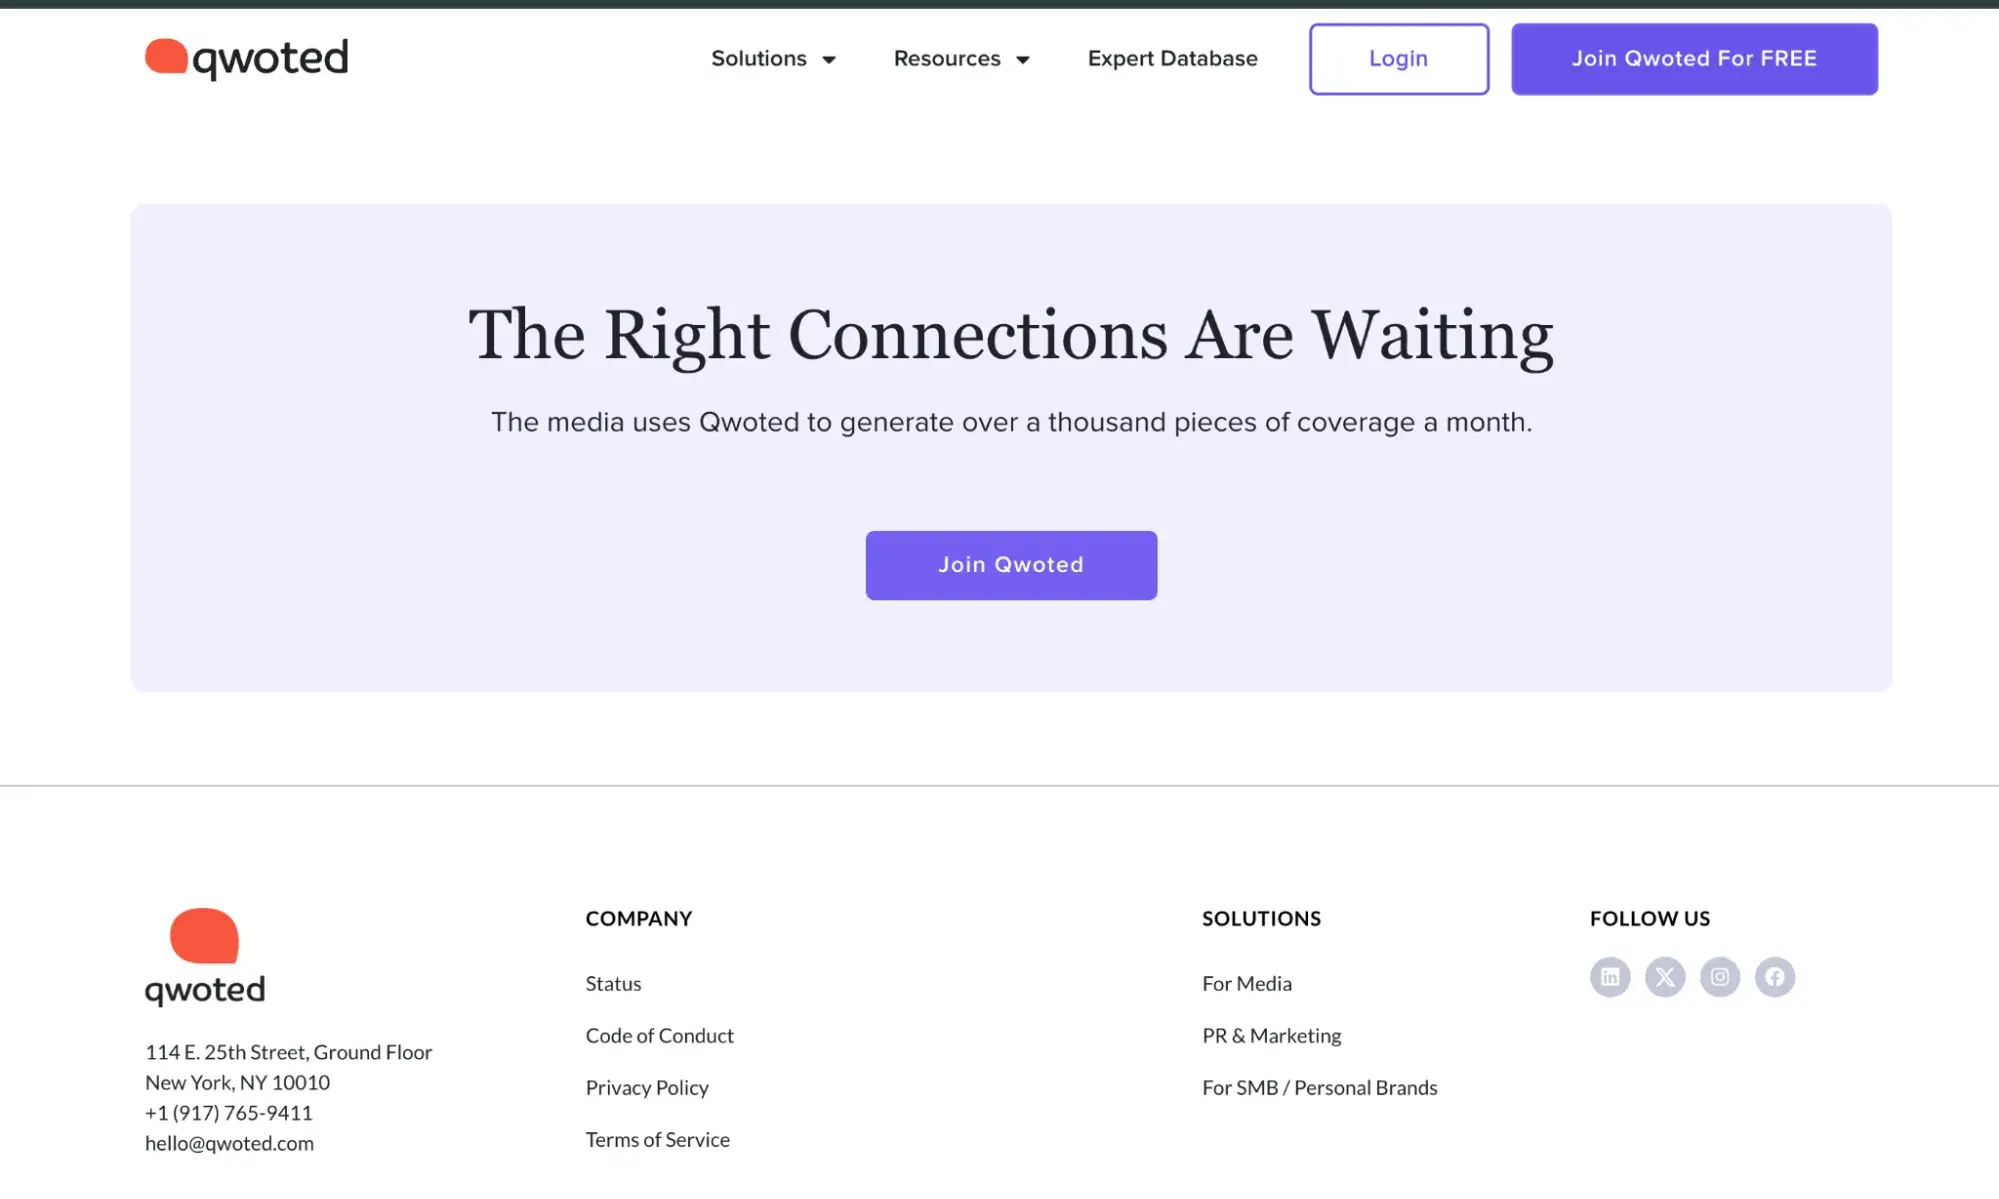The width and height of the screenshot is (1999, 1199).
Task: Click the Qwoted footer logo icon
Action: (204, 935)
